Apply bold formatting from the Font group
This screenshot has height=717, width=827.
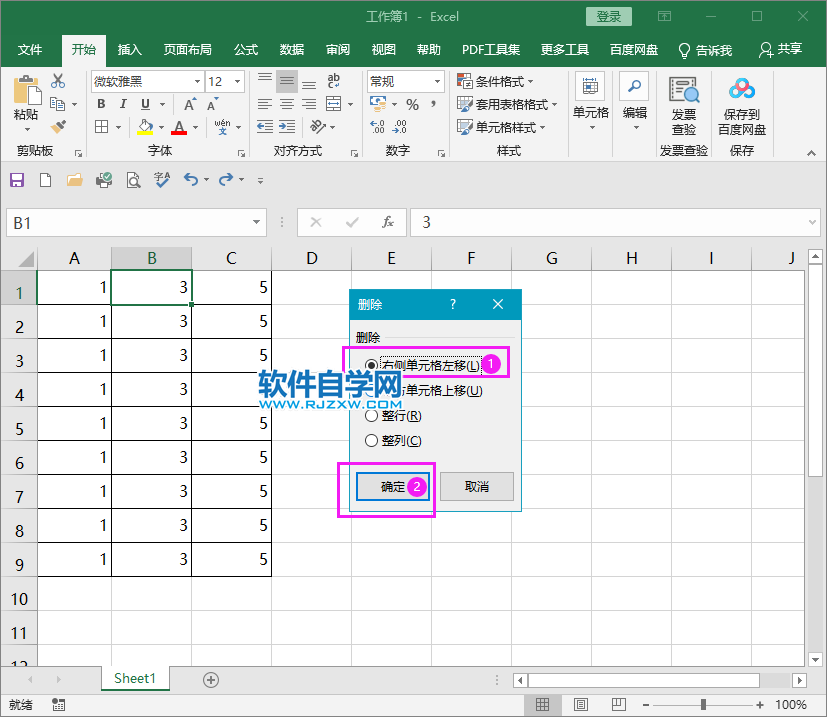(x=100, y=104)
